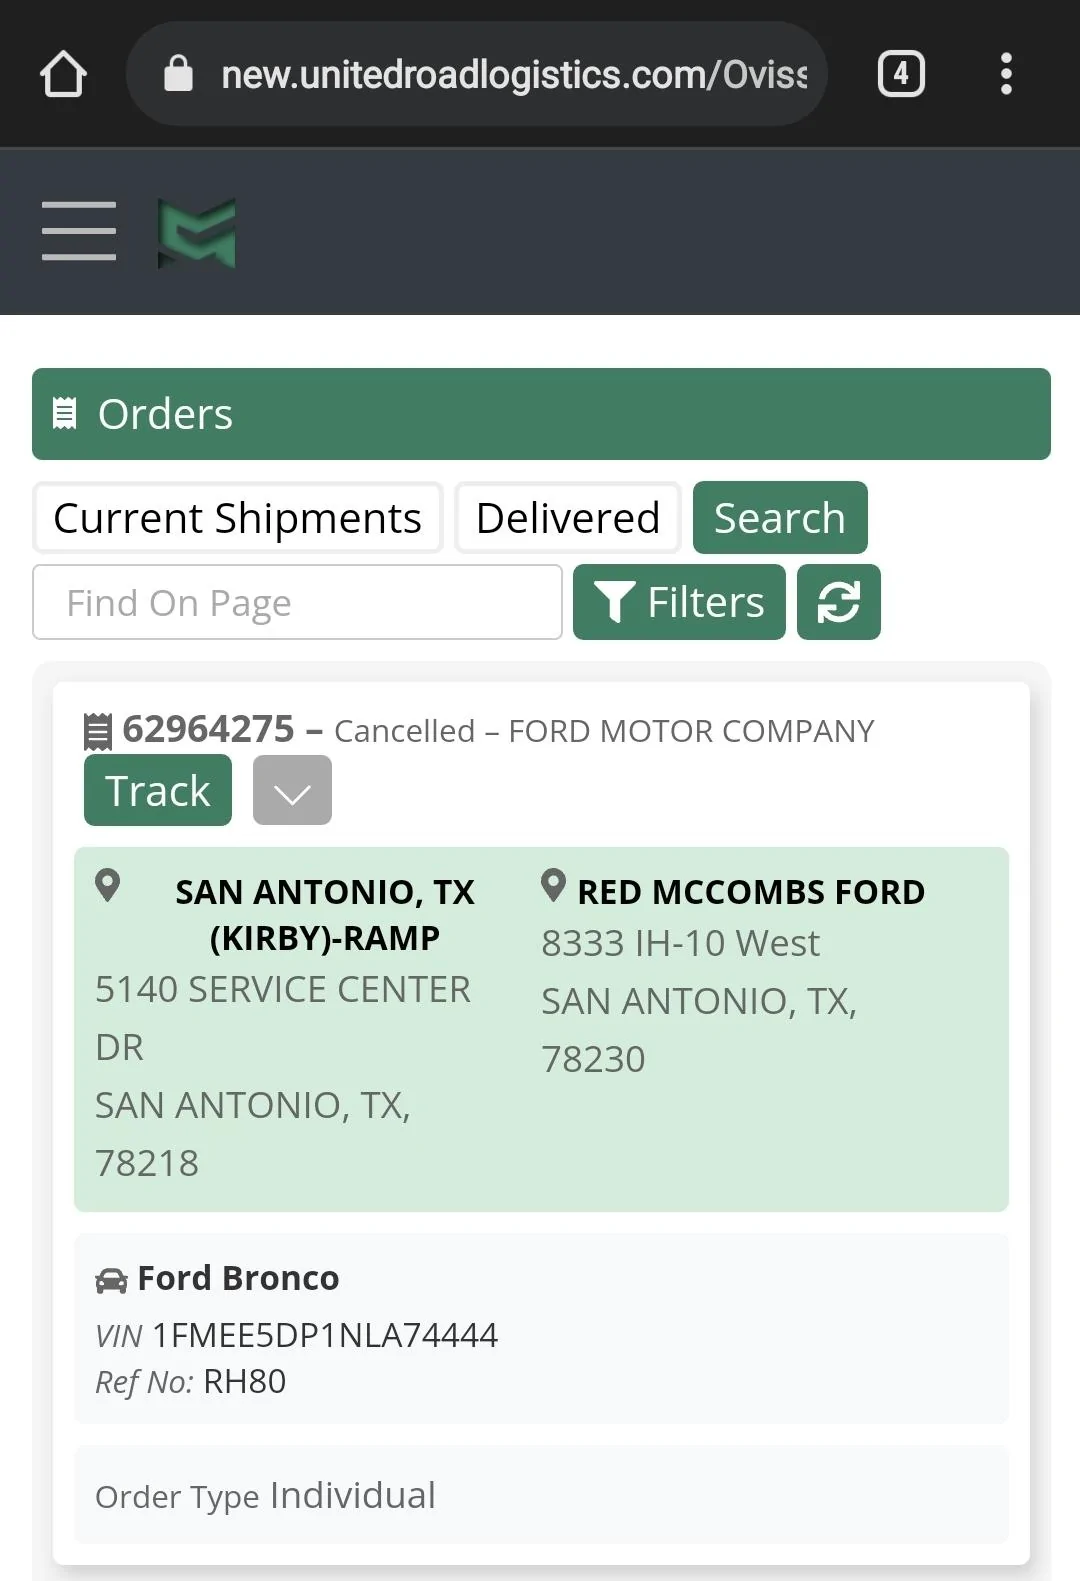1080x1581 pixels.
Task: Click the Track button
Action: 158,790
